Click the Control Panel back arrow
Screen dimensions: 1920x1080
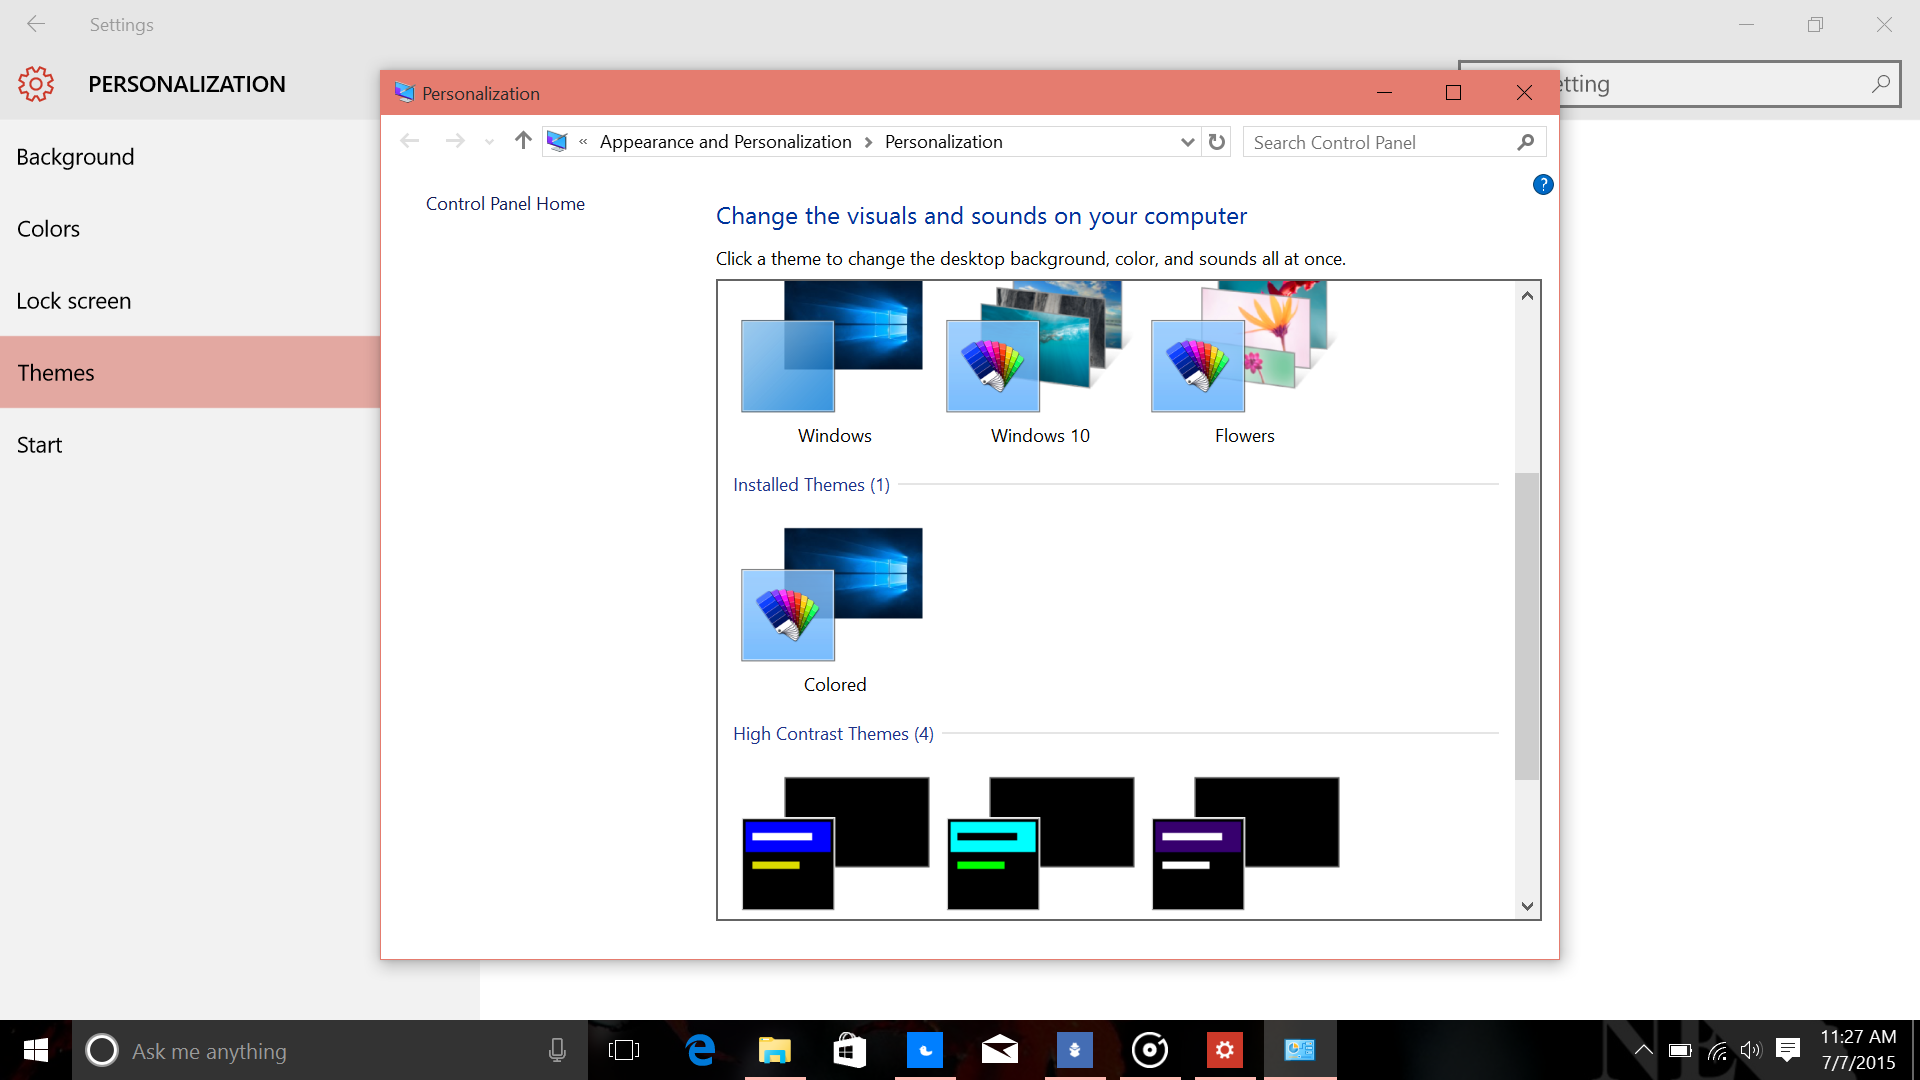click(x=409, y=141)
